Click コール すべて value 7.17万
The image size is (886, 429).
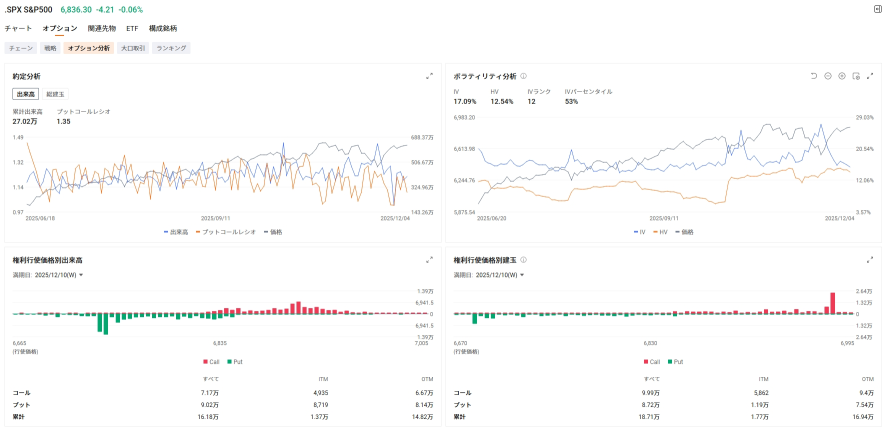(211, 393)
